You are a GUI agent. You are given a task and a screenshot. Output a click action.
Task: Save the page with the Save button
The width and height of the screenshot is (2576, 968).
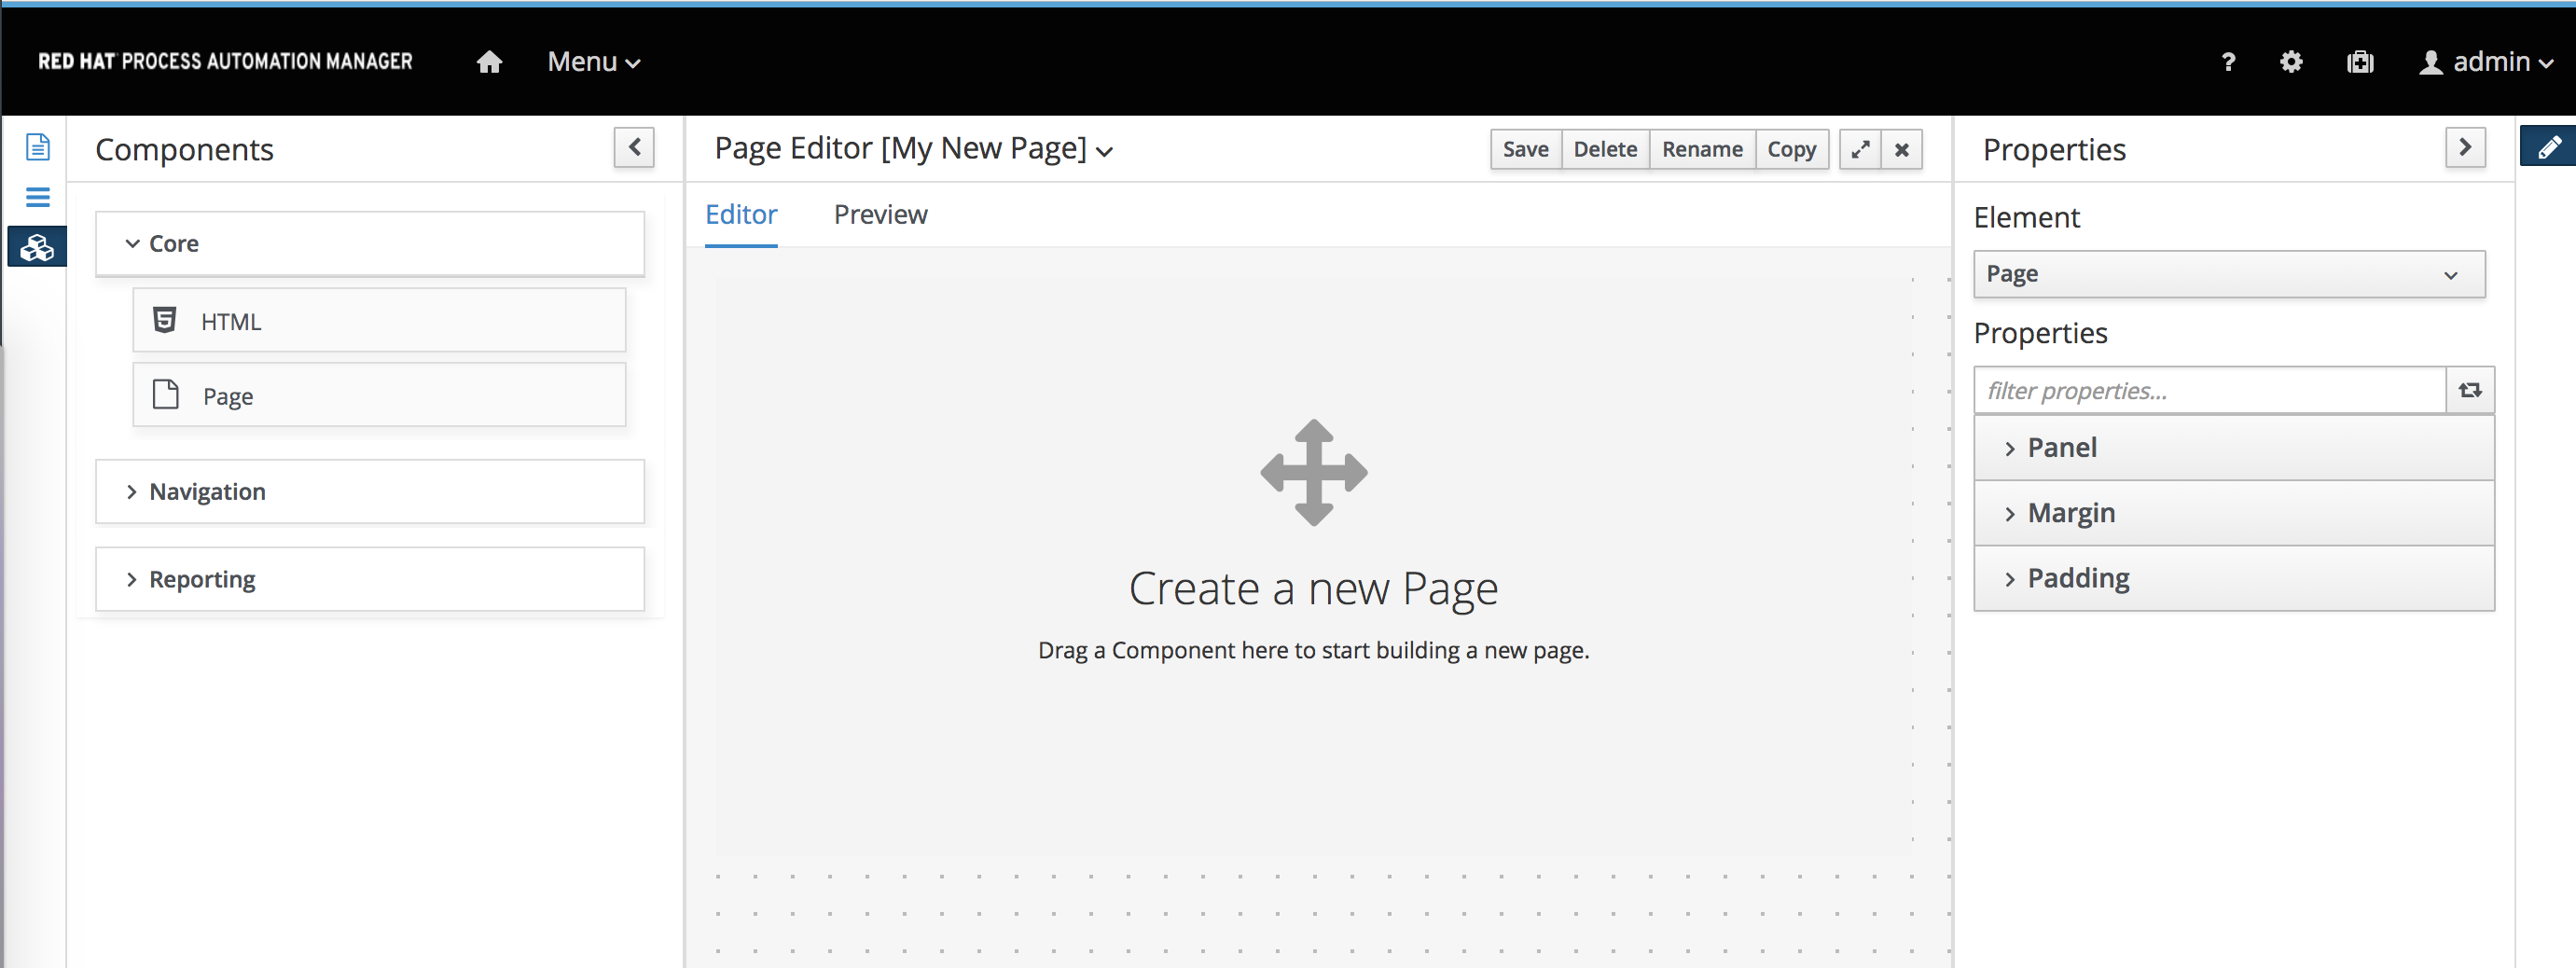click(x=1524, y=148)
